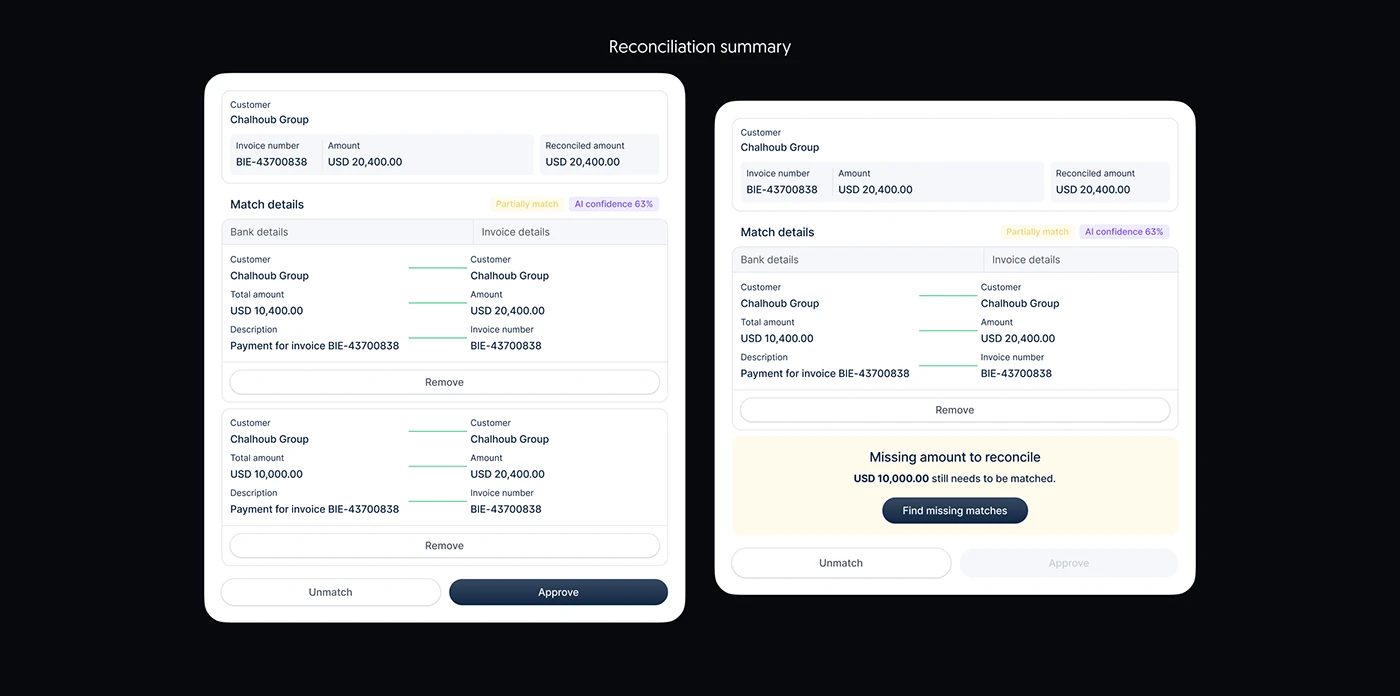Click the Partially match badge in right card
The image size is (1400, 696).
point(1037,232)
